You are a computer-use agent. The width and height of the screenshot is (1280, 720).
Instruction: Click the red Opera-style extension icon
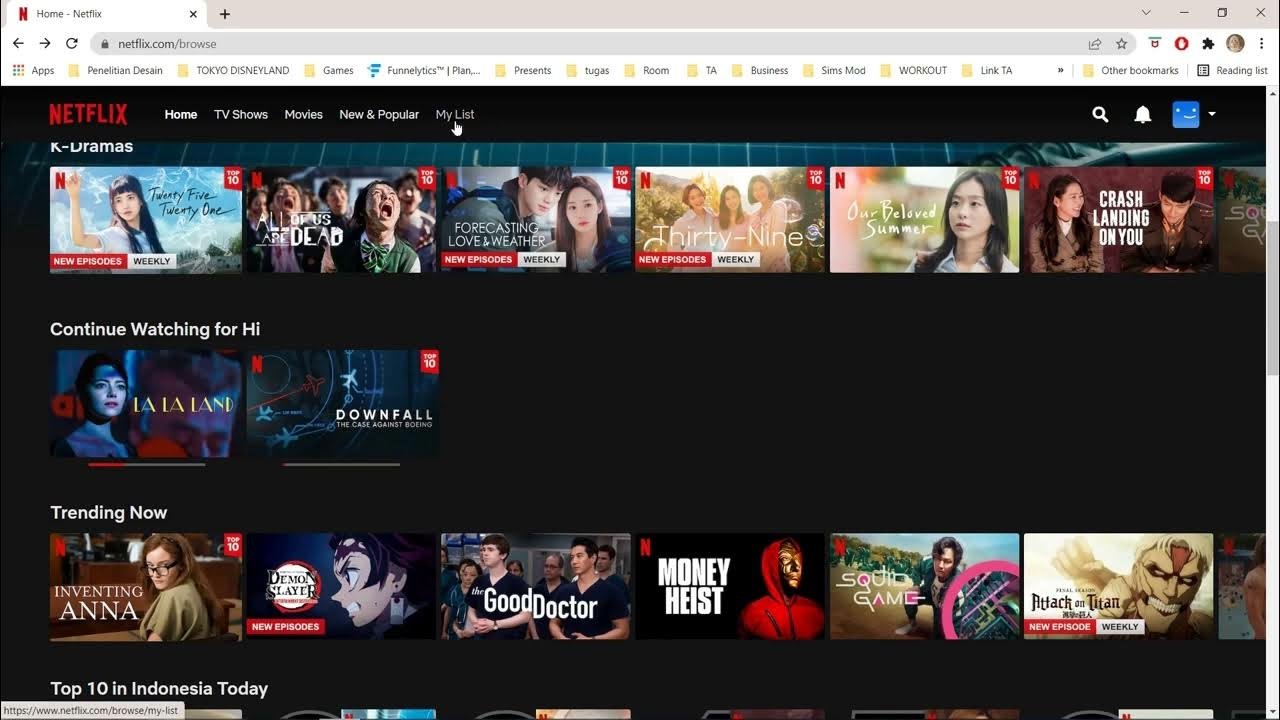pyautogui.click(x=1181, y=44)
